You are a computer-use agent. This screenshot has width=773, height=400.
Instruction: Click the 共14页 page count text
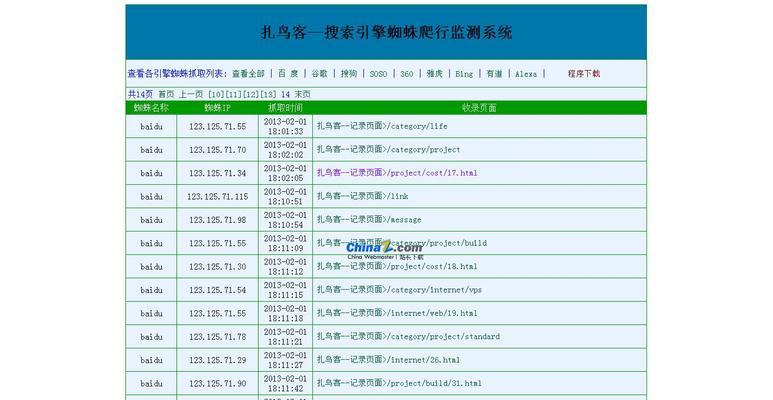pyautogui.click(x=141, y=94)
